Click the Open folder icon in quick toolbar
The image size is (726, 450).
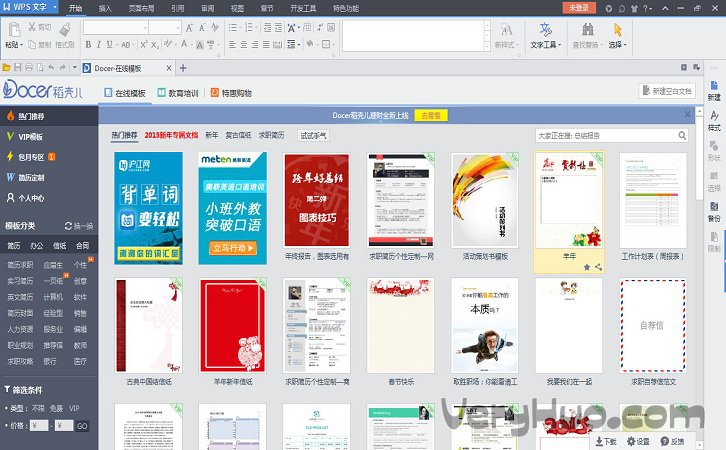(6, 68)
